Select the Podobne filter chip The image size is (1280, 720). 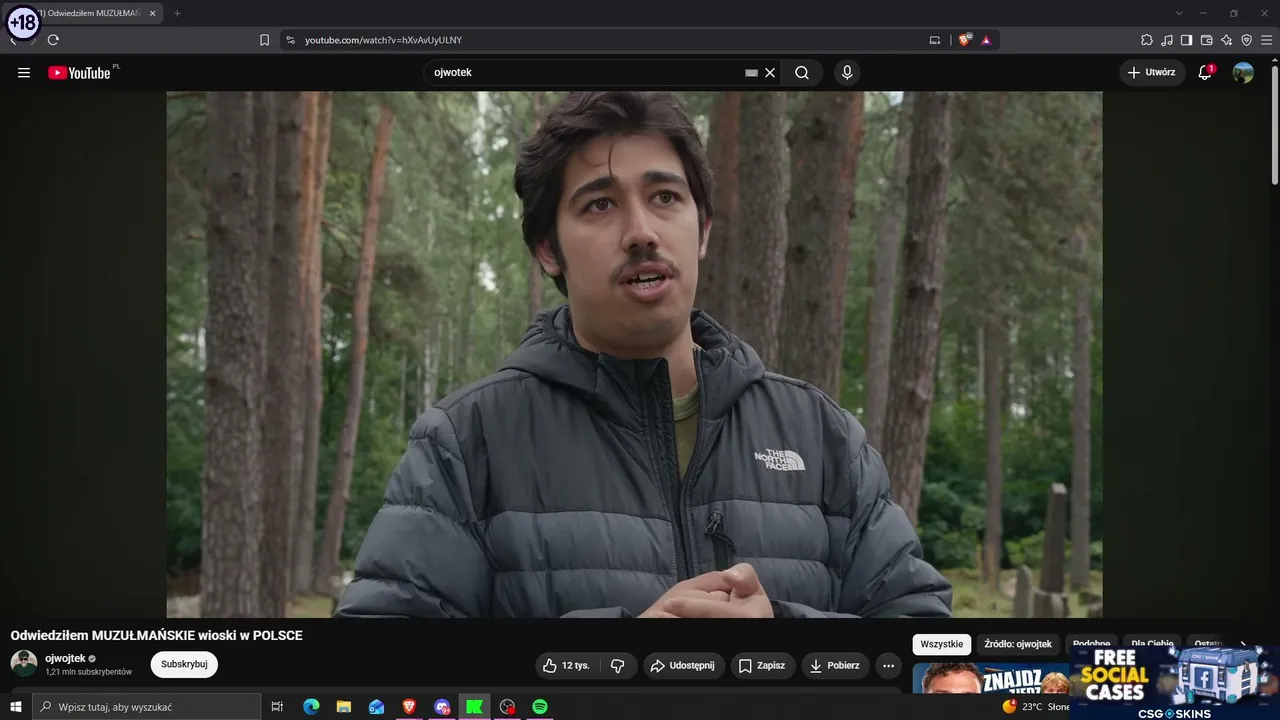[x=1091, y=644]
